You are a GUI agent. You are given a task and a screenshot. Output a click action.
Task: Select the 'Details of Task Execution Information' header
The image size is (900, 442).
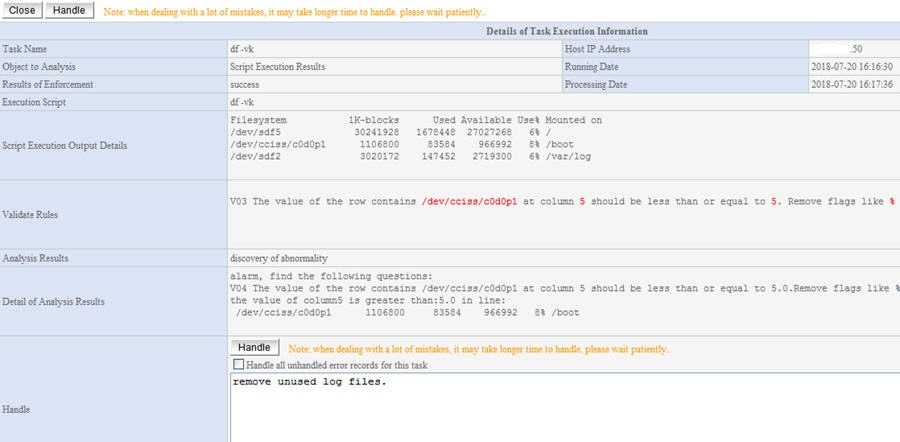567,31
